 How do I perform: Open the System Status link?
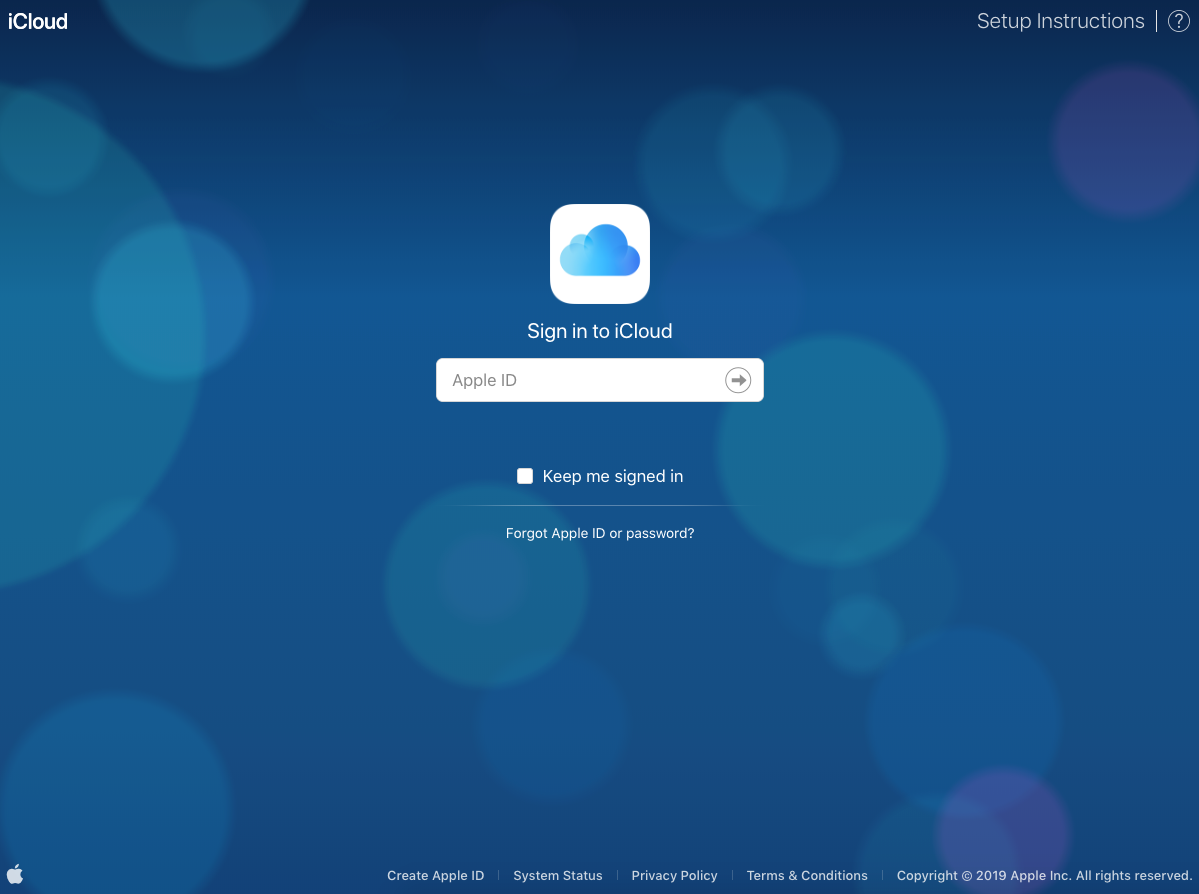pyautogui.click(x=557, y=876)
